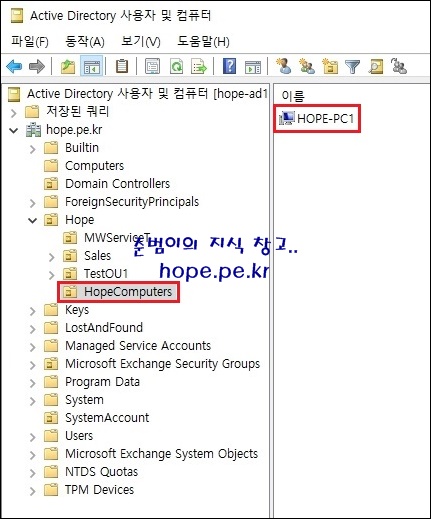
Task: Click the Refresh toolbar icon
Action: (176, 66)
